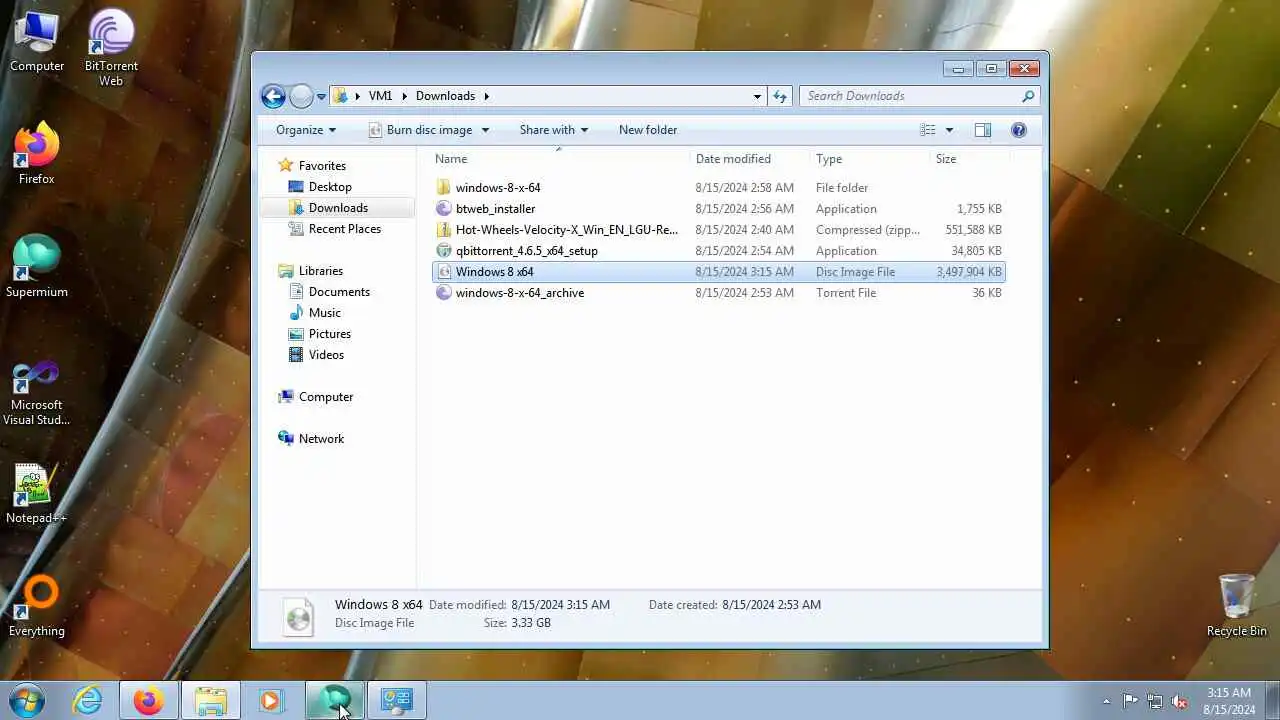Select the Windows 8 x64 disc image icon

tap(445, 272)
